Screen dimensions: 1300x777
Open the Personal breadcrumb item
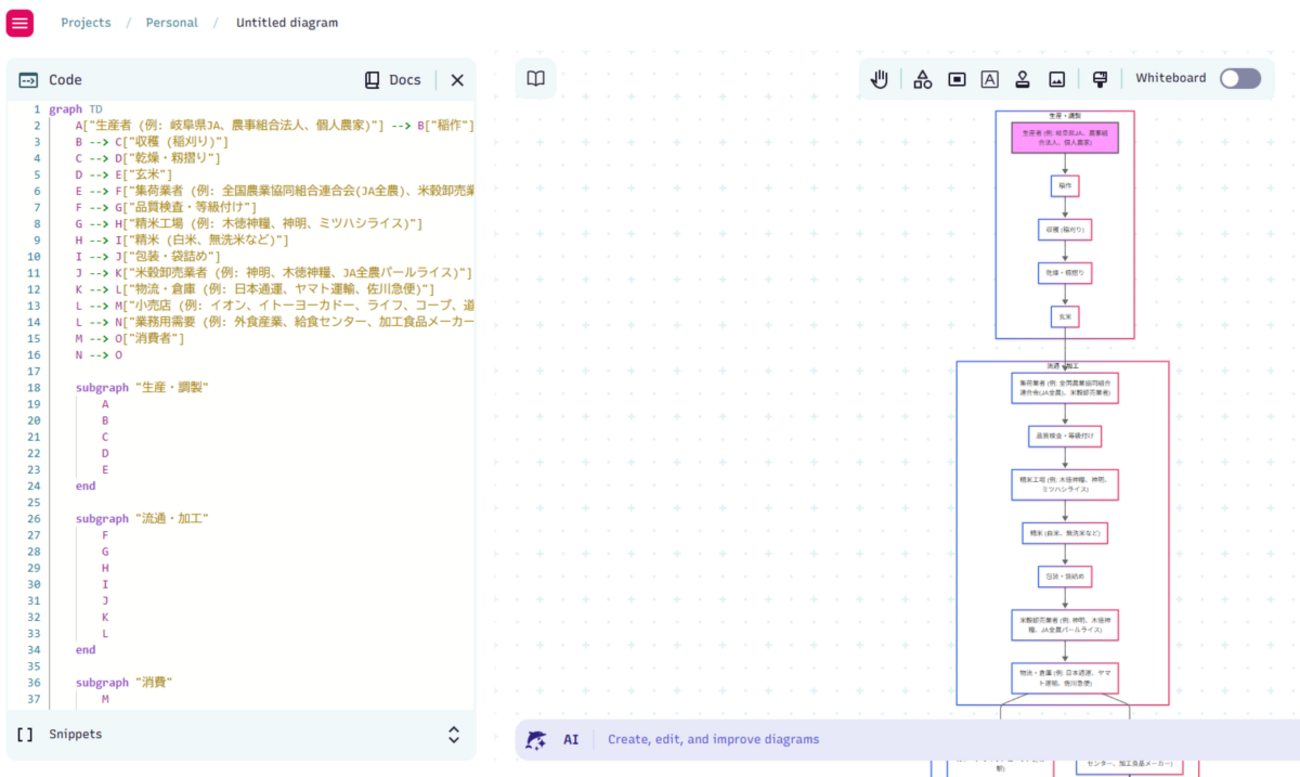(x=171, y=22)
